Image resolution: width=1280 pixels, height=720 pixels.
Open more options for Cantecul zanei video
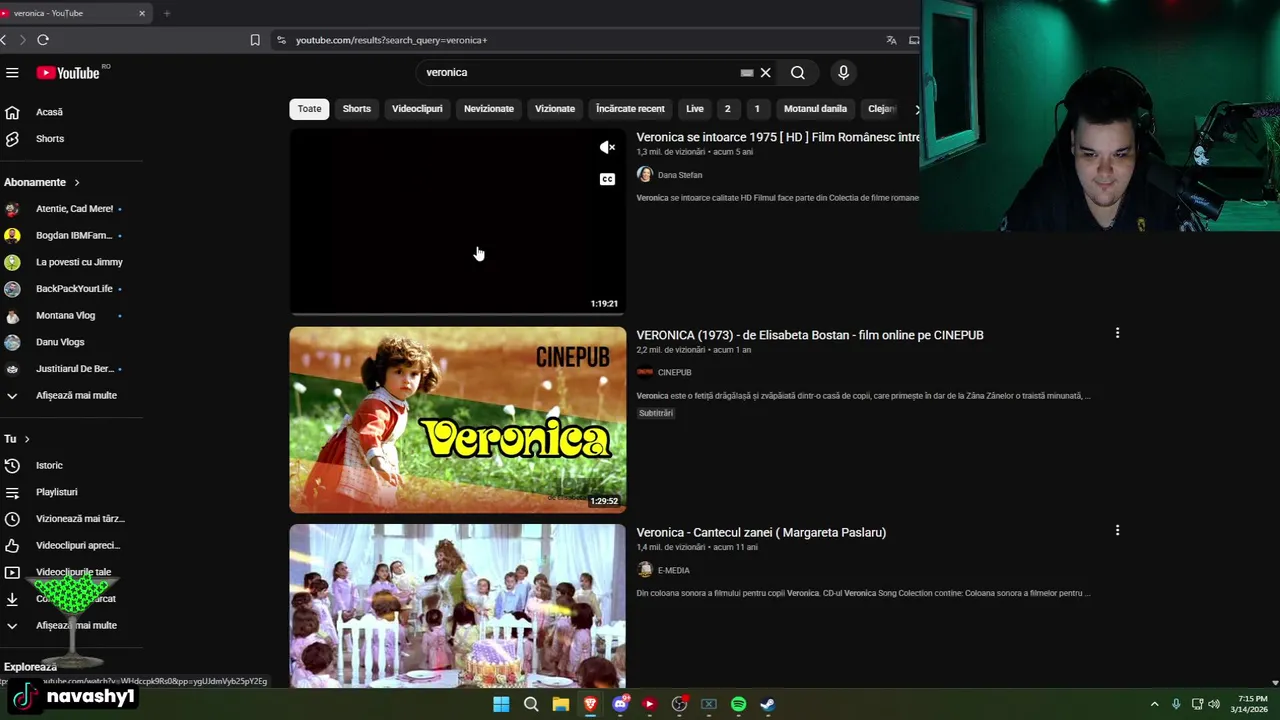tap(1117, 531)
